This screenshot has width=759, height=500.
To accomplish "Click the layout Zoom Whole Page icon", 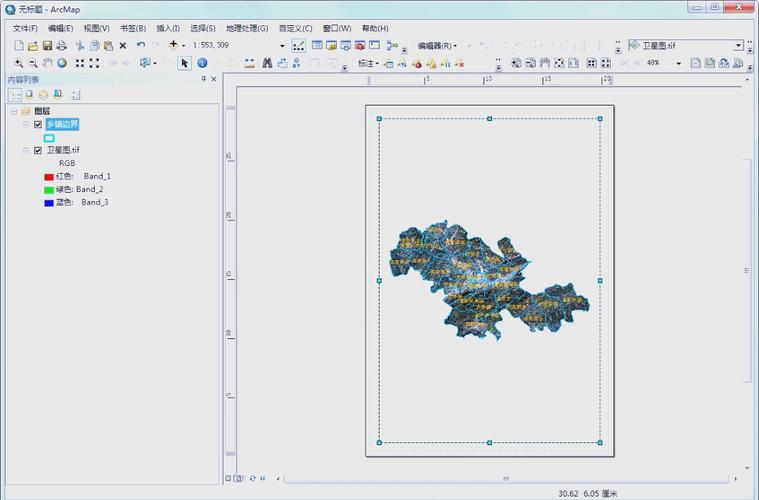I will point(559,63).
